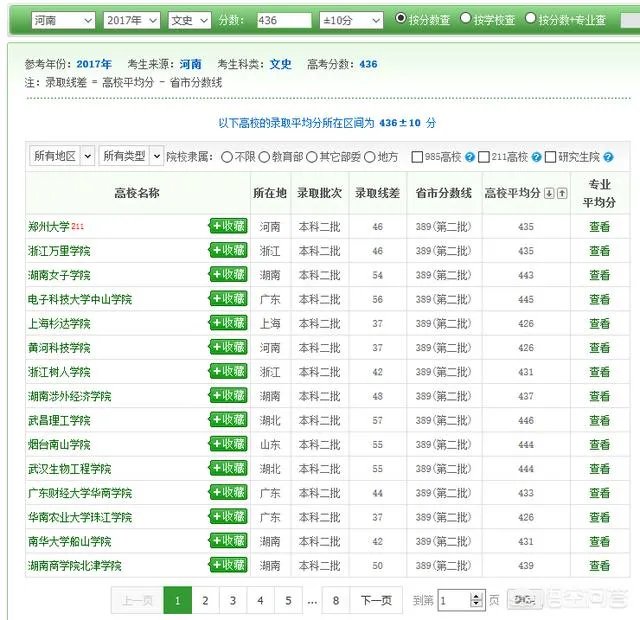
Task: Open the ±10分 range dropdown
Action: 351,20
